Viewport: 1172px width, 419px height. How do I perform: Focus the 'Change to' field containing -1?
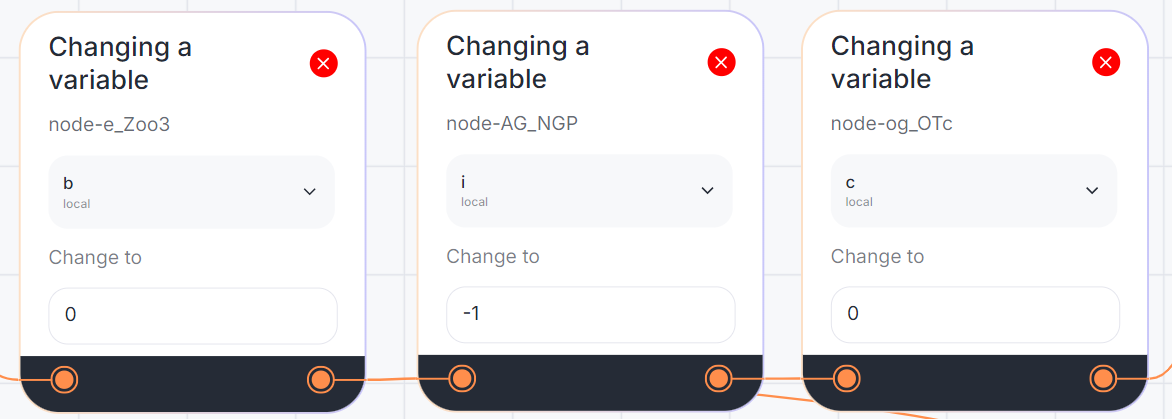pos(590,314)
